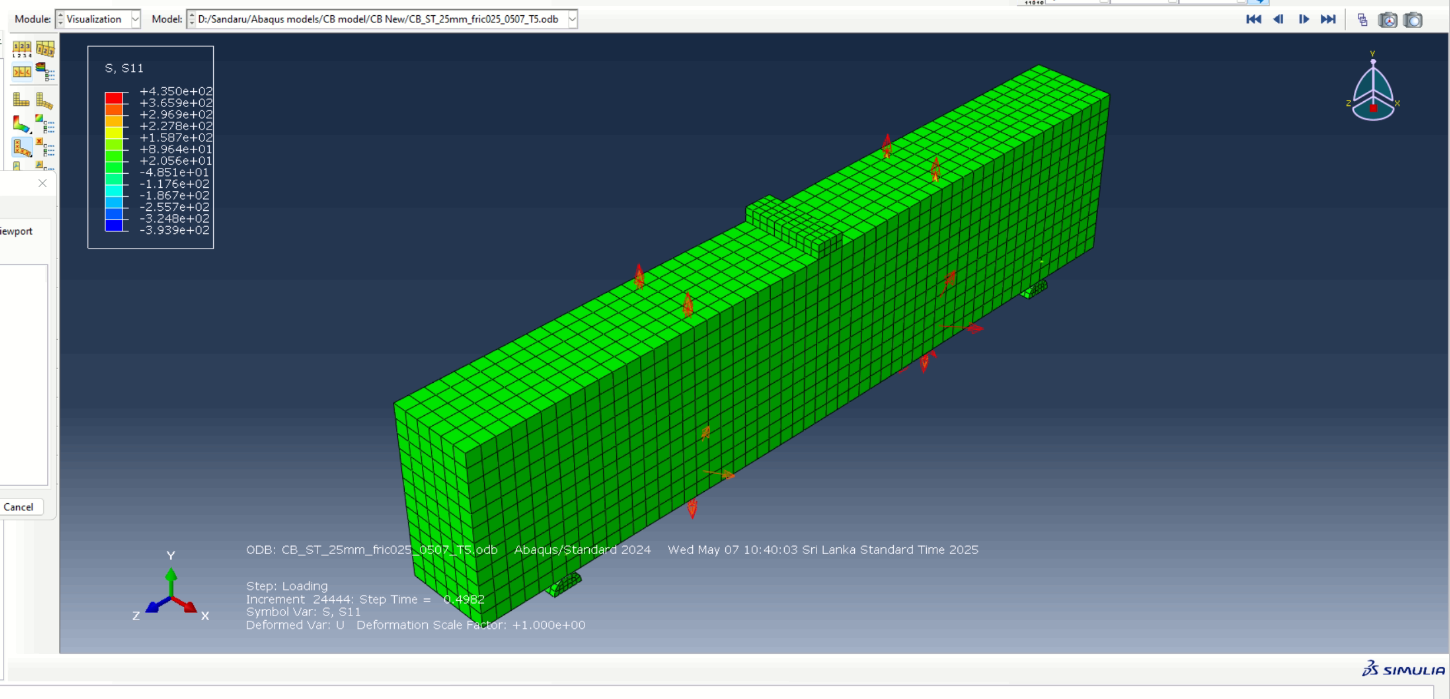Jump to the last frame
1450x699 pixels.
coord(1328,18)
